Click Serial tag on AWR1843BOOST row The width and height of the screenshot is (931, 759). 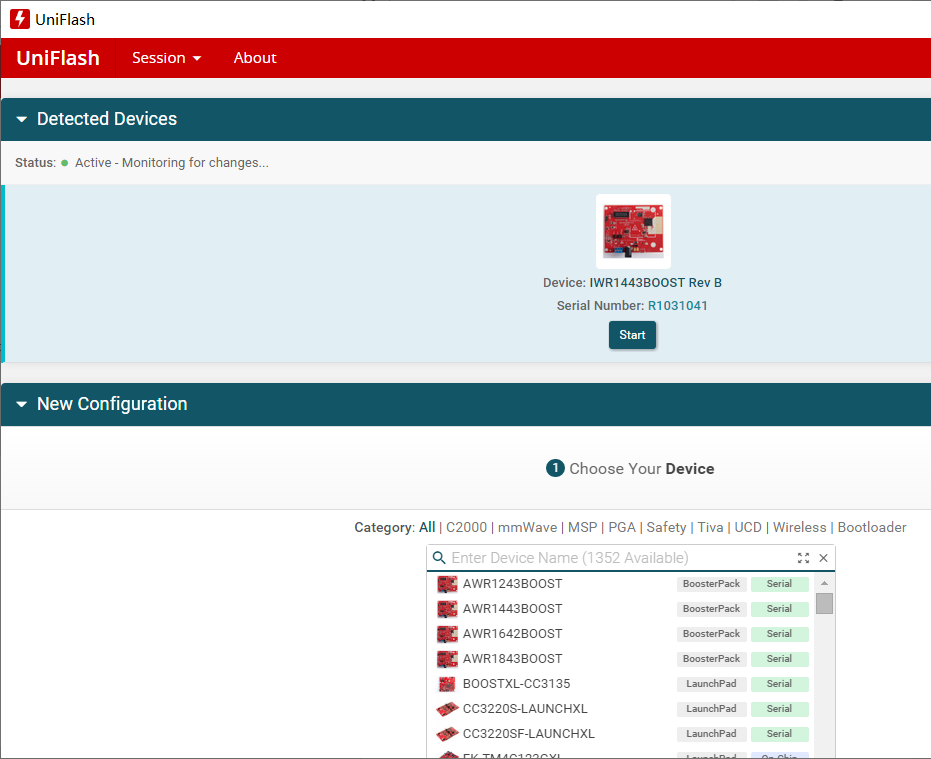coord(779,659)
